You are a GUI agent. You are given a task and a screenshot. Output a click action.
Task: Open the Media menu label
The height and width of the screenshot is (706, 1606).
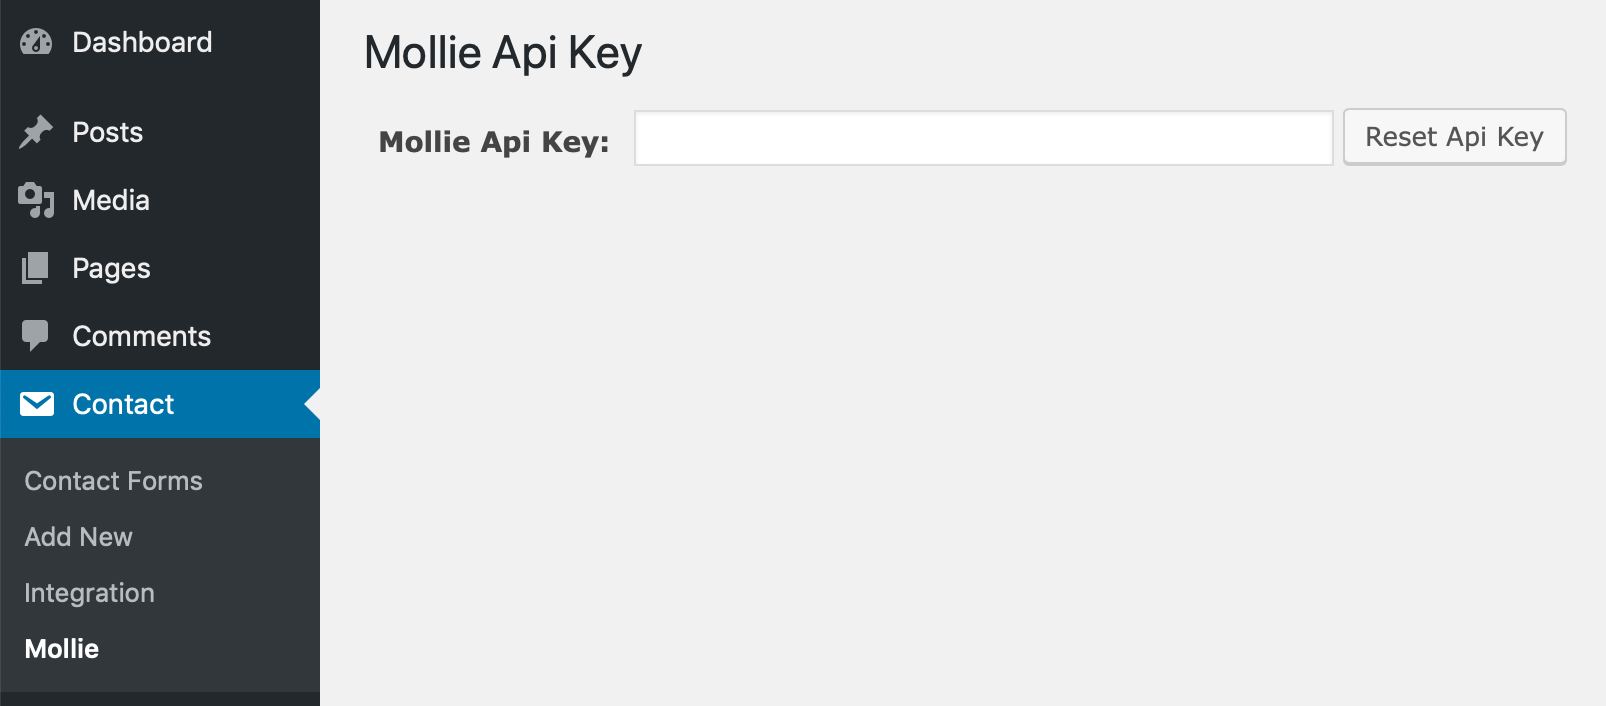[111, 200]
